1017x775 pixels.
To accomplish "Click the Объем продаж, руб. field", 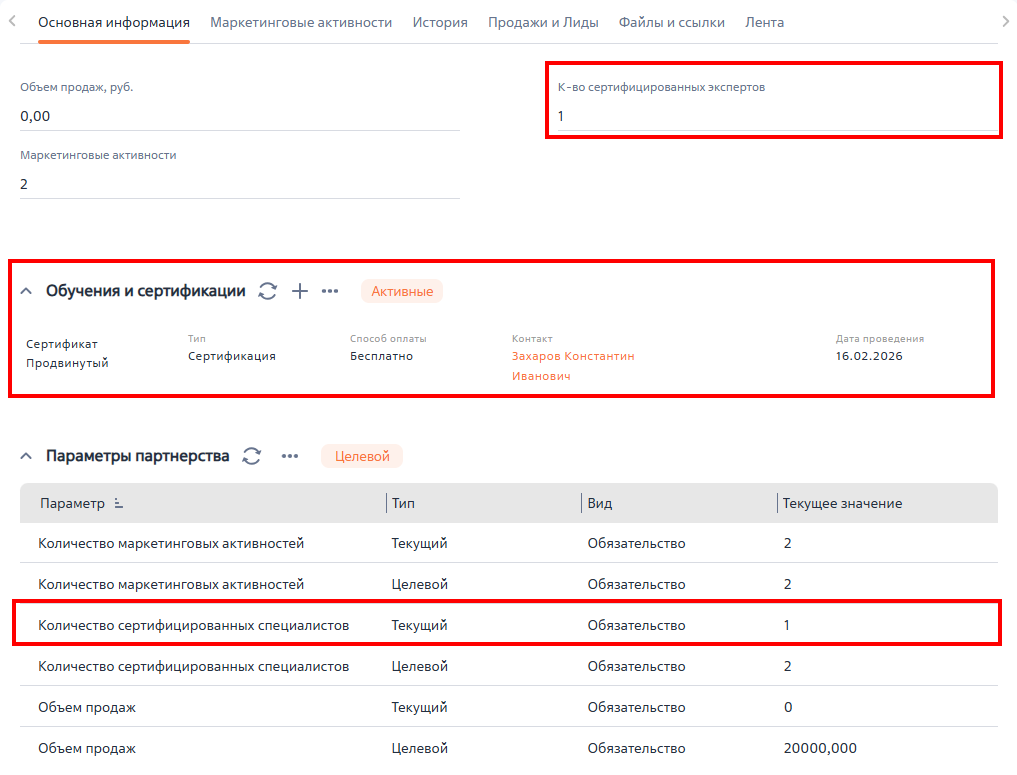I will [239, 116].
